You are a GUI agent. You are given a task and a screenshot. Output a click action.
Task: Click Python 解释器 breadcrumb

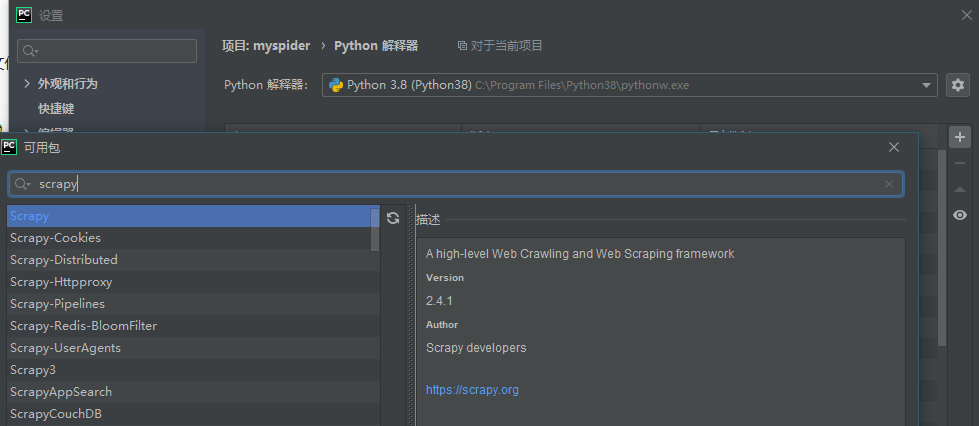[376, 46]
